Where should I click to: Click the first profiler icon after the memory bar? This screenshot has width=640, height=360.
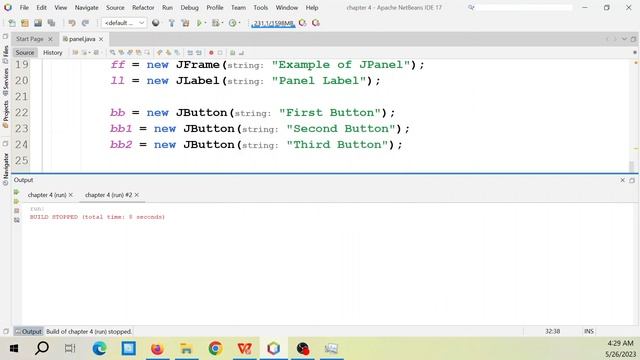coord(302,23)
